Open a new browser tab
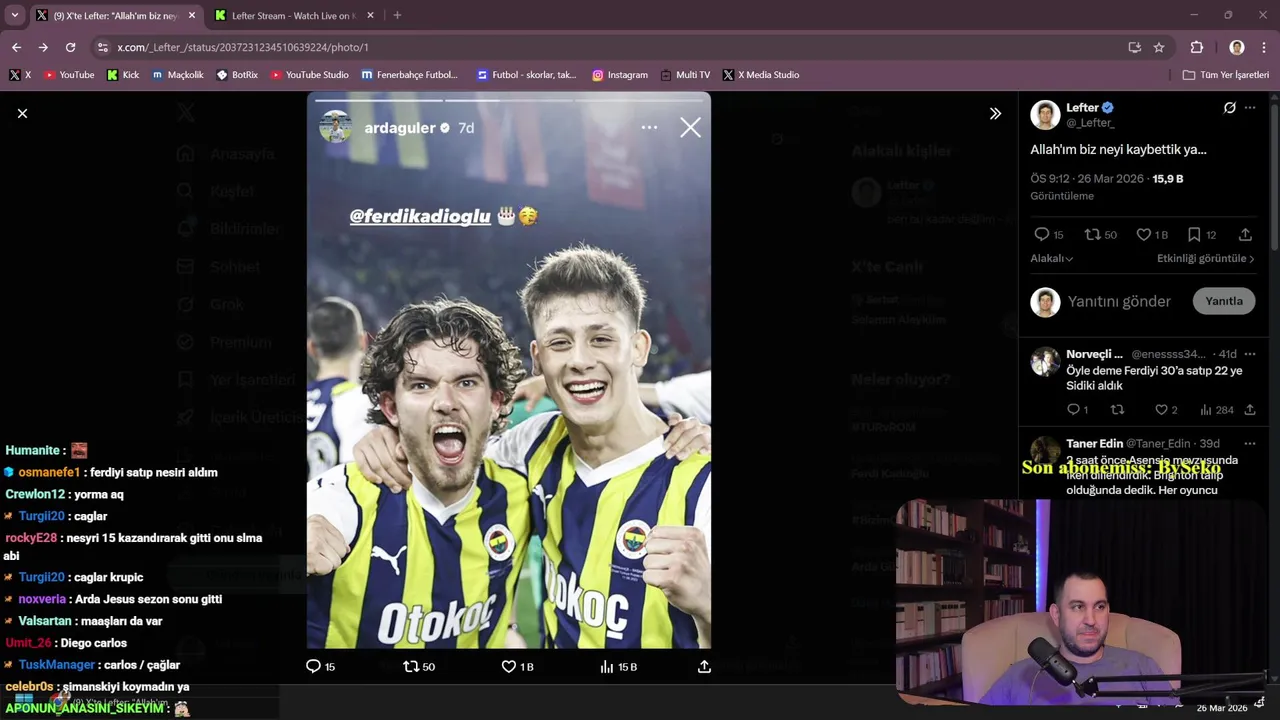Screen dimensions: 1280x720 coord(397,16)
